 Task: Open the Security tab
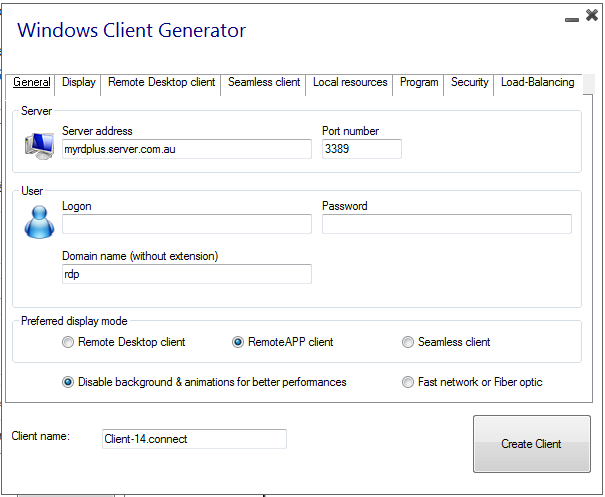pyautogui.click(x=470, y=82)
